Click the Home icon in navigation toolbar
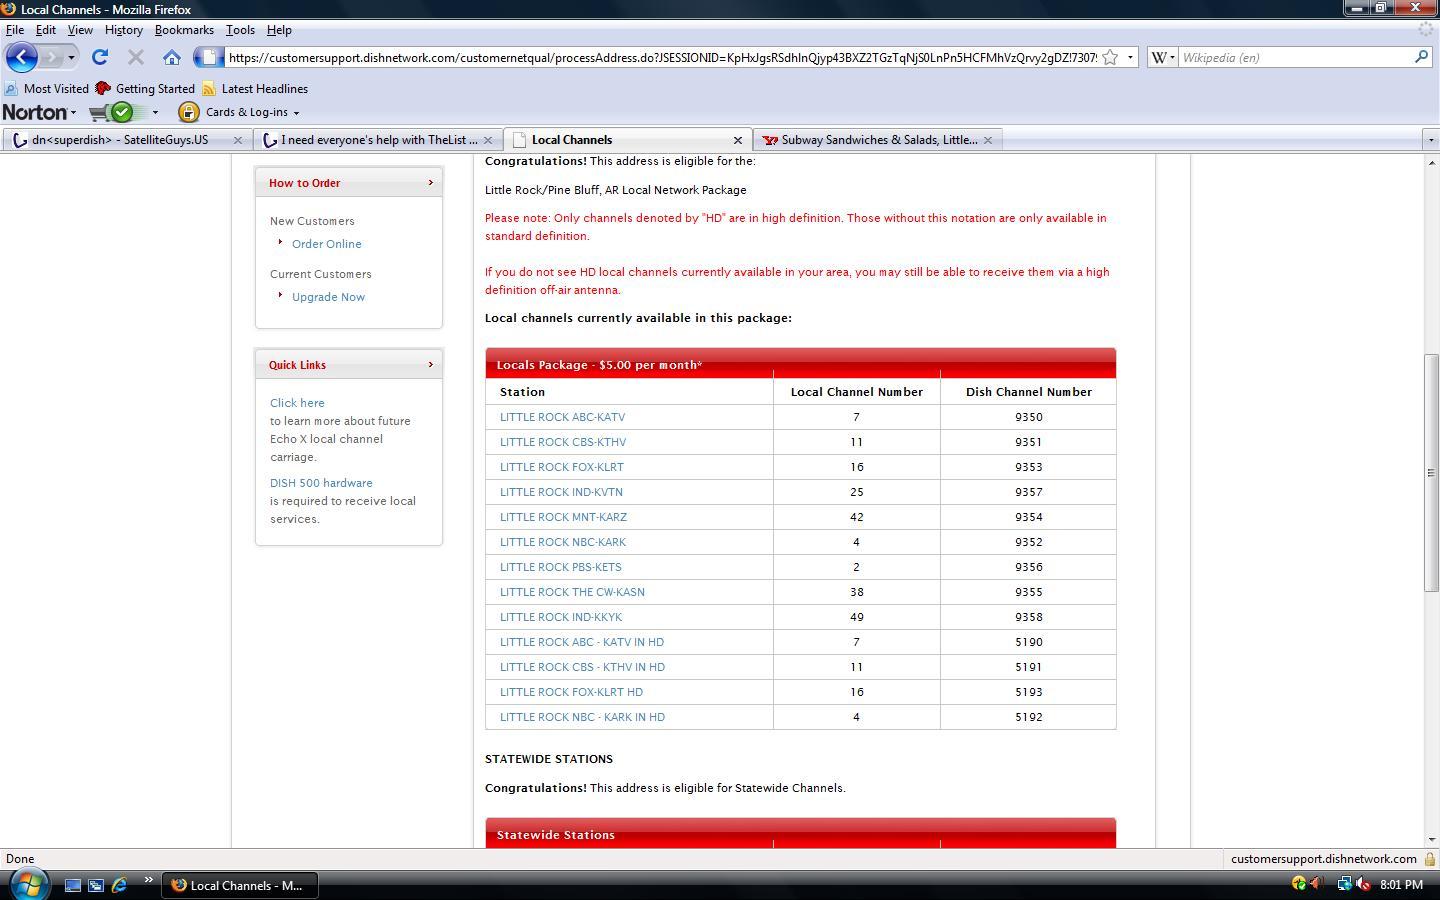1440x900 pixels. click(172, 57)
